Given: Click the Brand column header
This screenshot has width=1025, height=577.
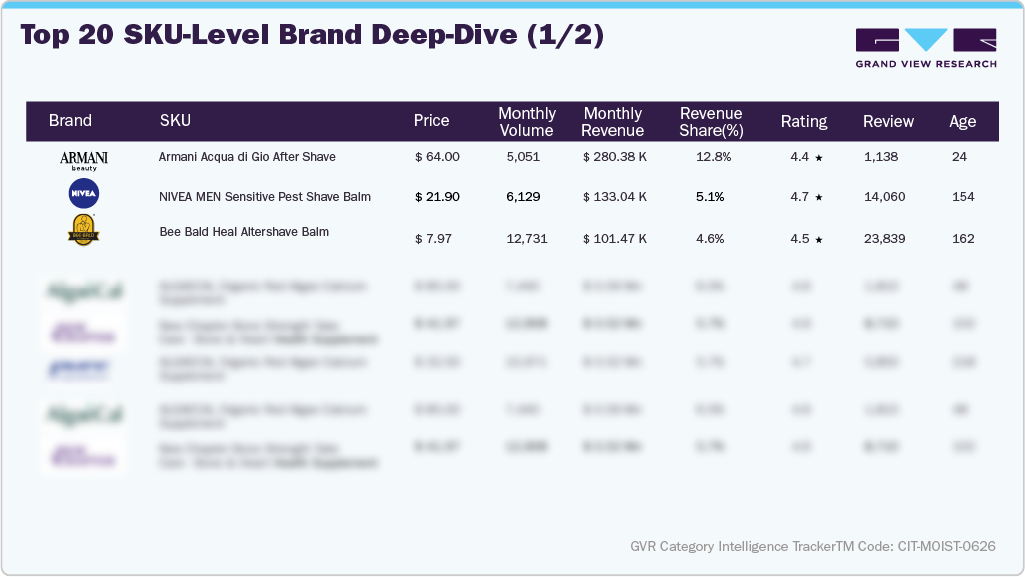Looking at the screenshot, I should coord(70,120).
